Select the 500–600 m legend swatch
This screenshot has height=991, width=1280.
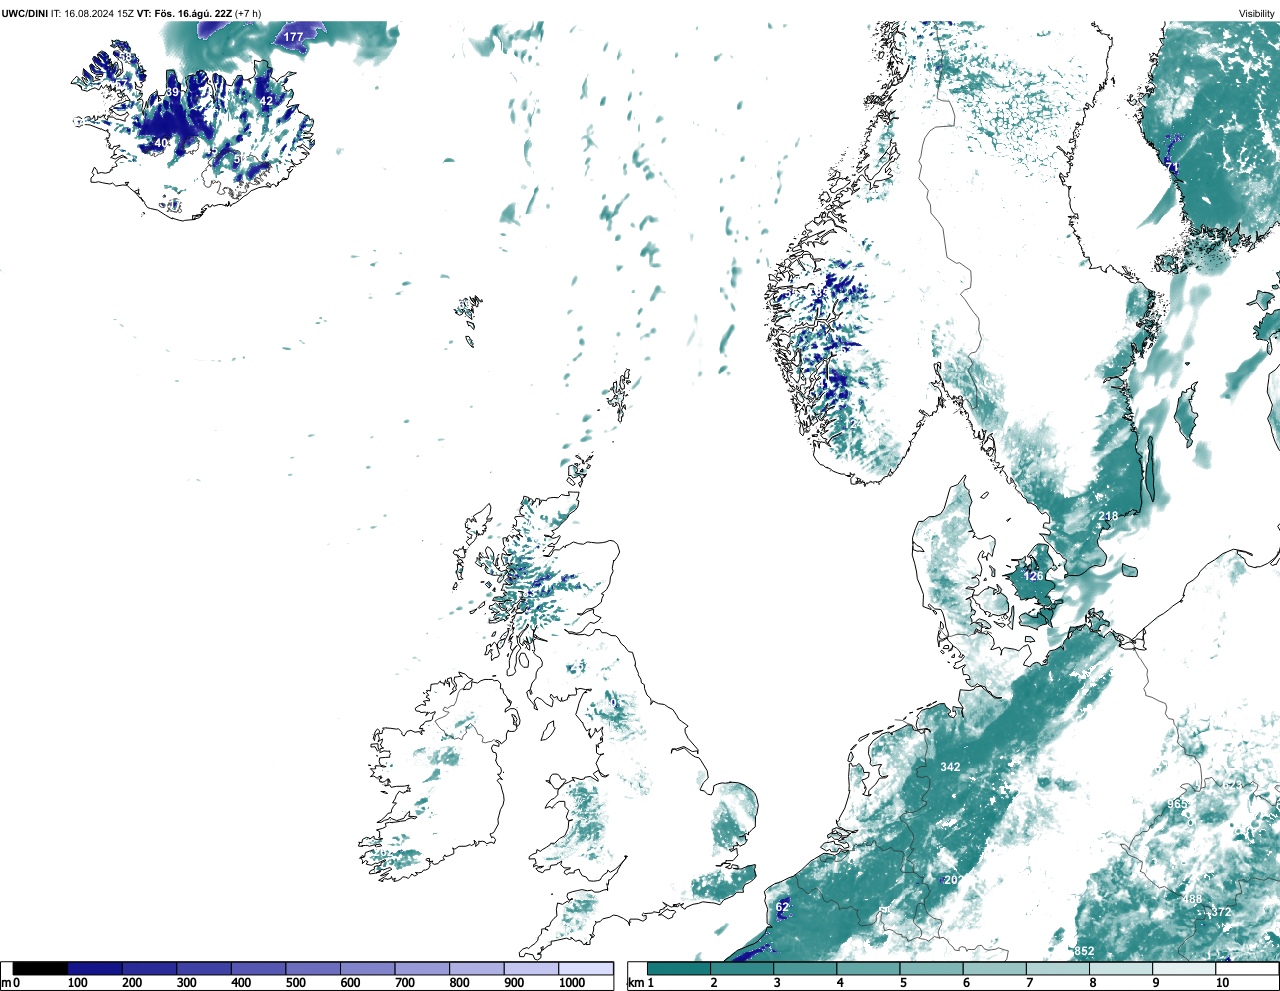pos(313,968)
